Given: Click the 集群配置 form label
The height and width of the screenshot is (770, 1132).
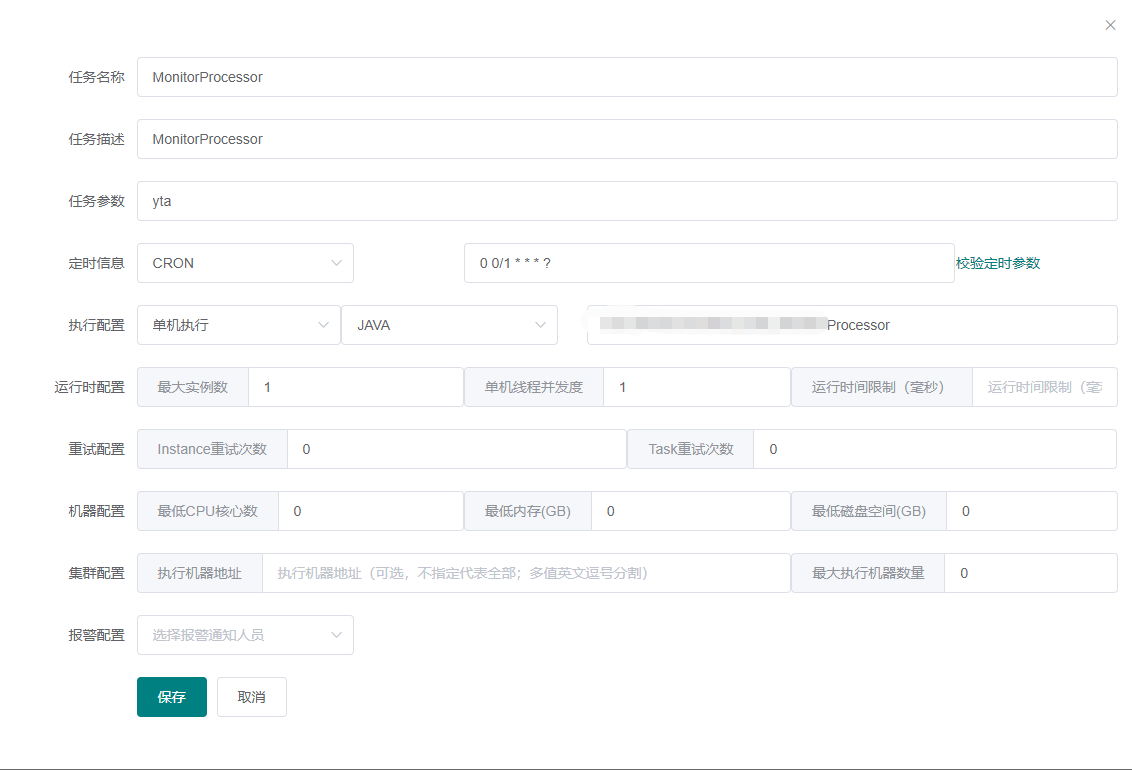Looking at the screenshot, I should 97,574.
